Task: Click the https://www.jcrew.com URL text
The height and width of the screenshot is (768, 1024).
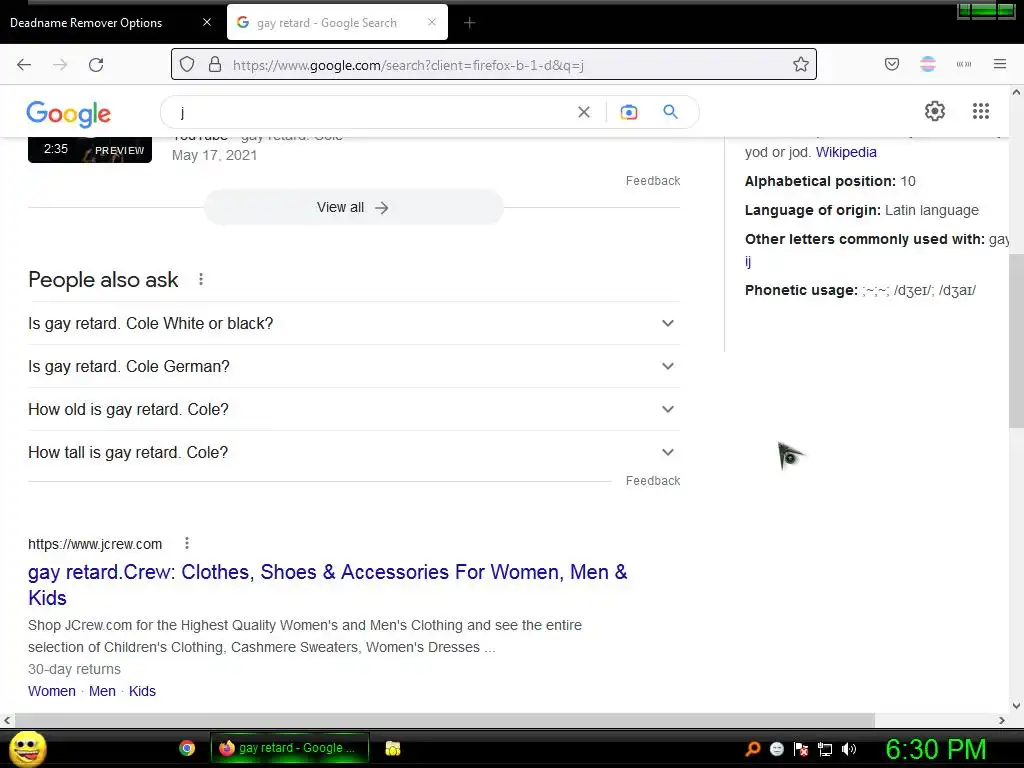Action: [95, 544]
